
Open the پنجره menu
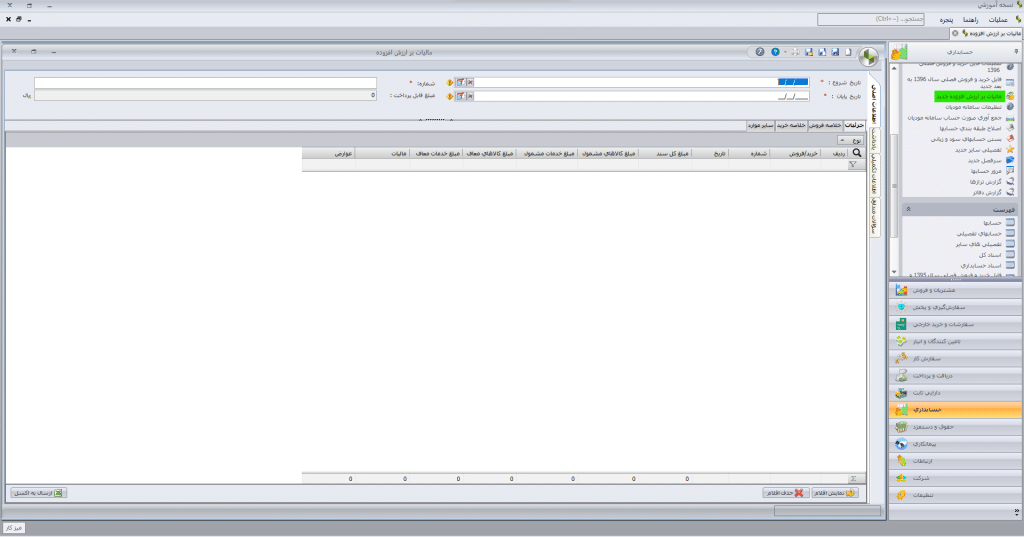946,20
